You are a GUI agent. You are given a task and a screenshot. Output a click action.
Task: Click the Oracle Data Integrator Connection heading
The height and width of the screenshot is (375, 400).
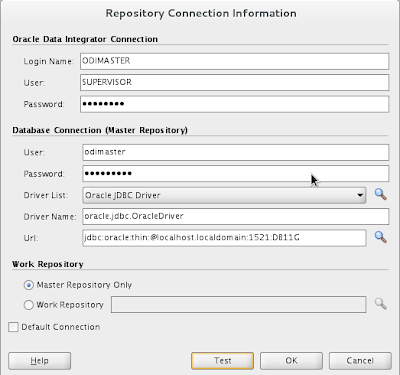pos(85,39)
